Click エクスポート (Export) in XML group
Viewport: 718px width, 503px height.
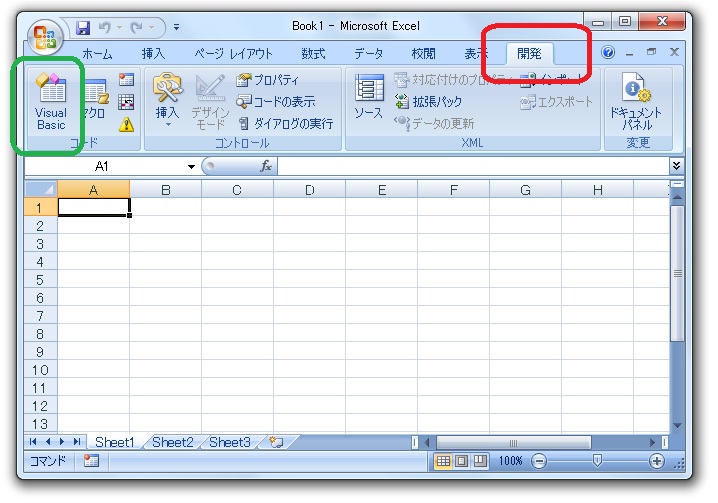pyautogui.click(x=556, y=102)
